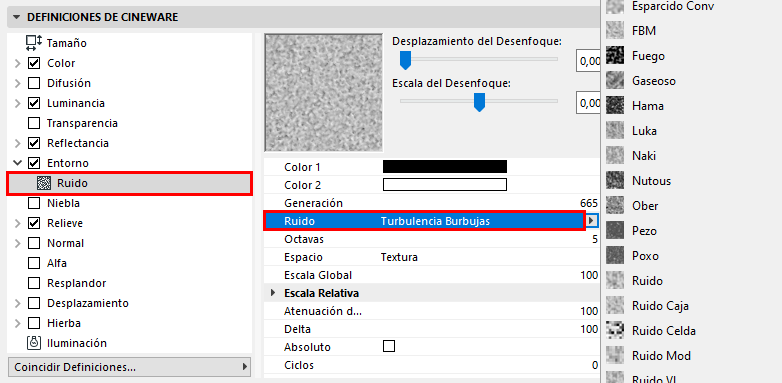Expand the Color tree node
The width and height of the screenshot is (782, 383).
(17, 63)
